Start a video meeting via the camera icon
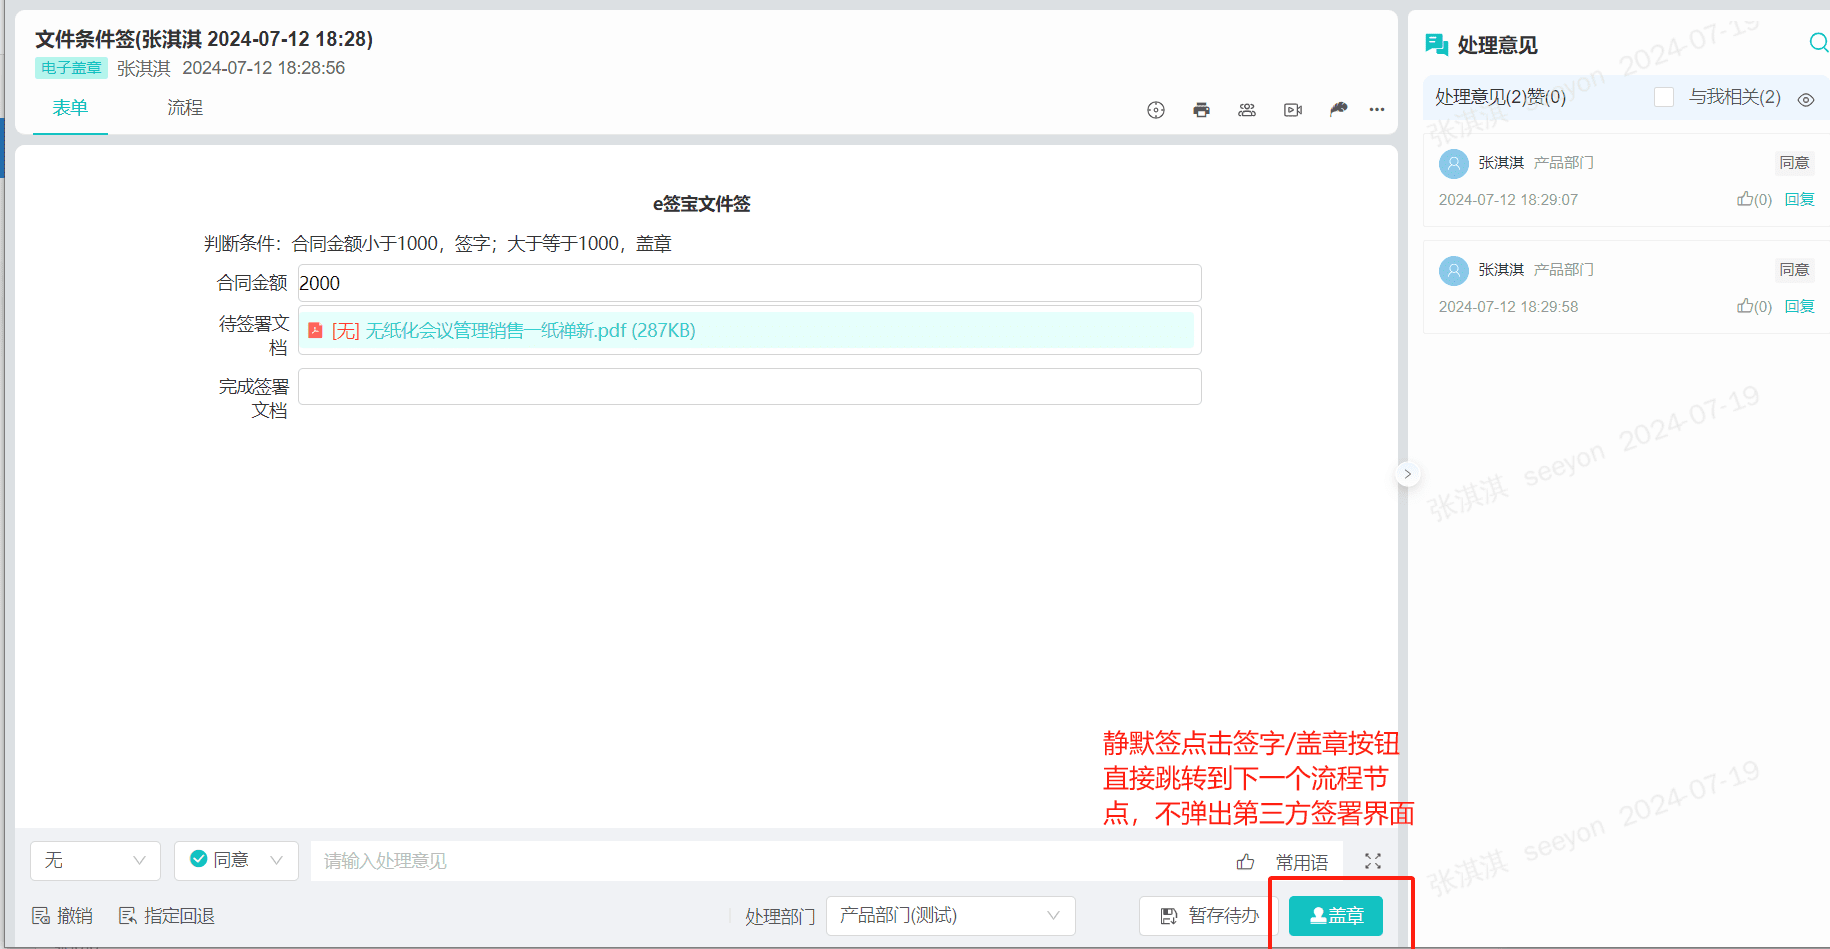This screenshot has height=949, width=1830. (x=1293, y=110)
